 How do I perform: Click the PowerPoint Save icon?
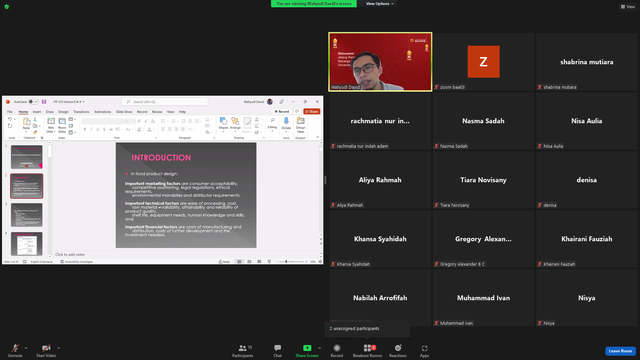pos(44,102)
